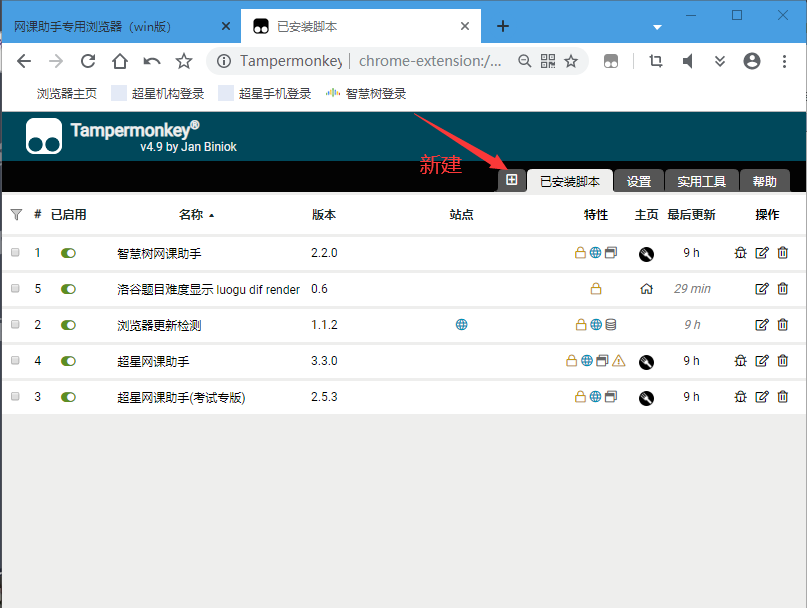The width and height of the screenshot is (807, 608).
Task: Open the QR code icon in address bar
Action: (x=548, y=61)
